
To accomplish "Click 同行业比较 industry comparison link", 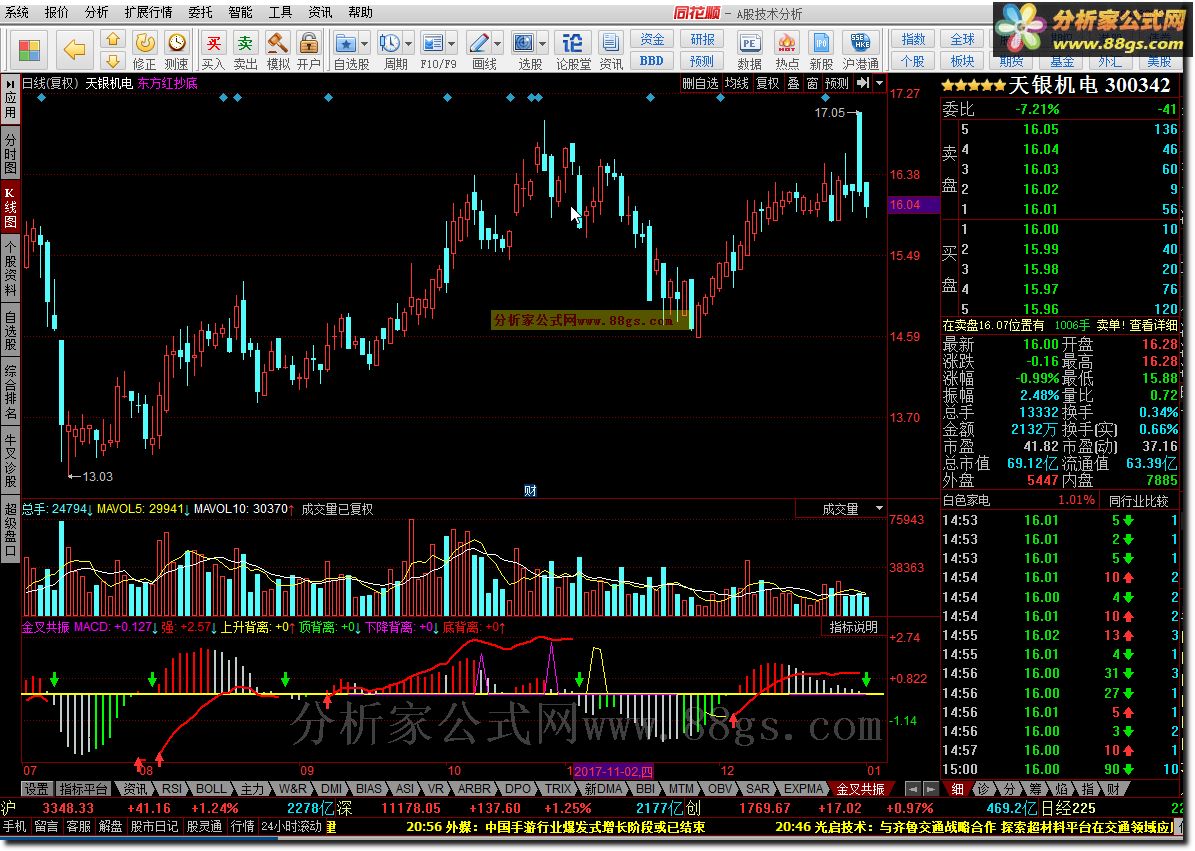I will (1139, 501).
